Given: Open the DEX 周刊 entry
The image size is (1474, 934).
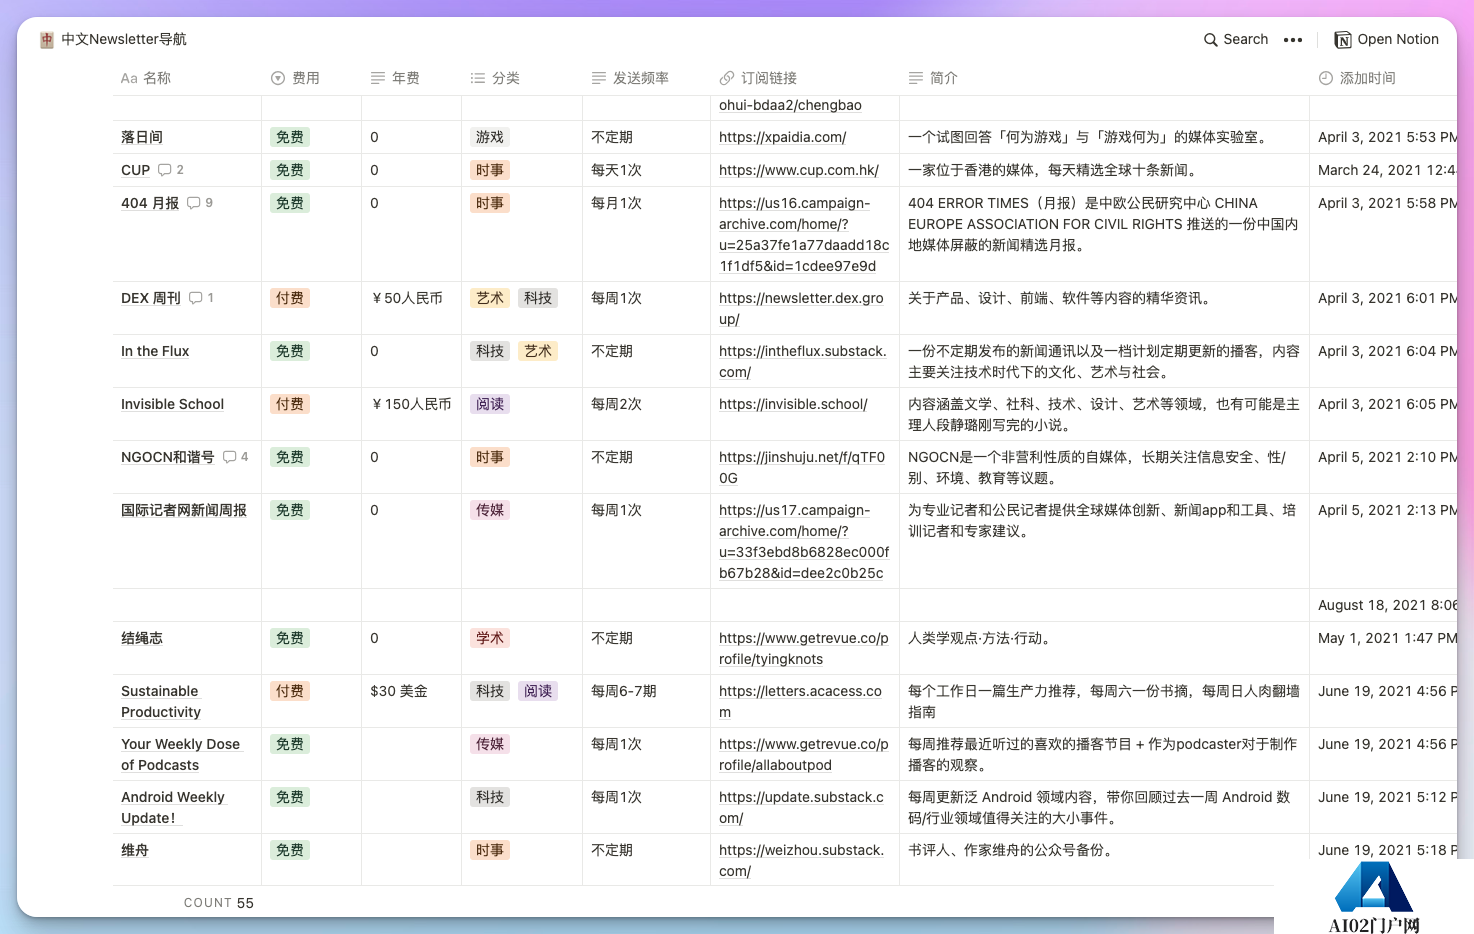Looking at the screenshot, I should [x=151, y=299].
